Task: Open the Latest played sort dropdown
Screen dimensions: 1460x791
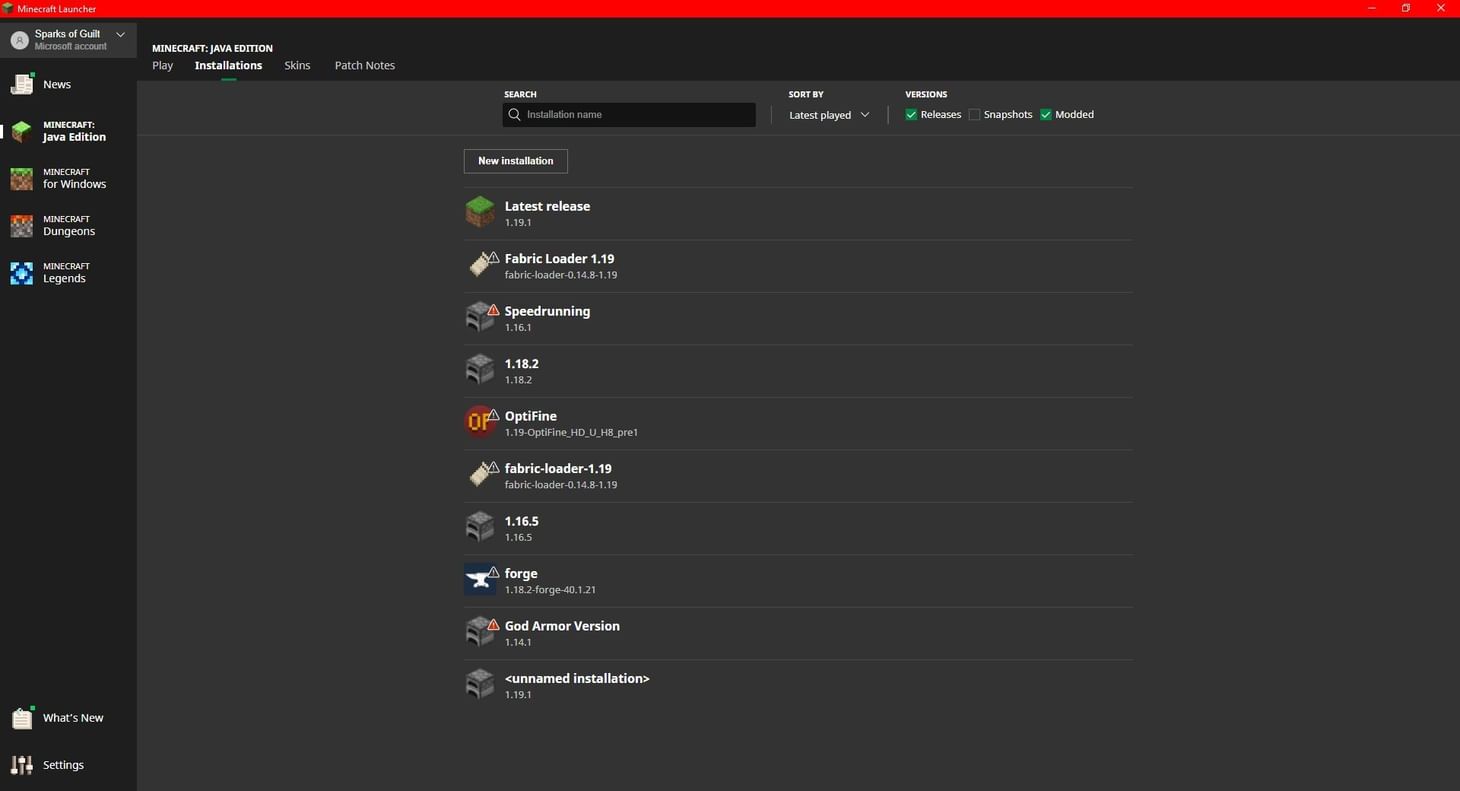Action: pos(828,114)
